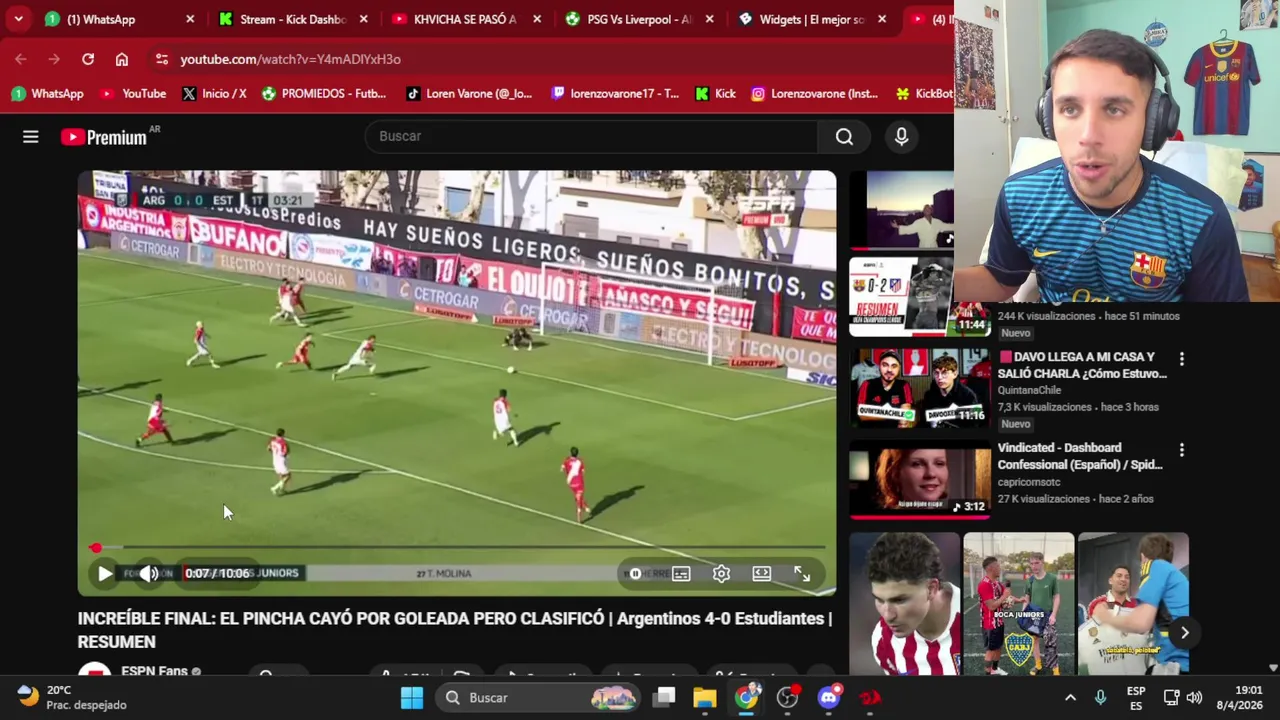Go back in browser history
1280x720 pixels.
click(x=21, y=59)
